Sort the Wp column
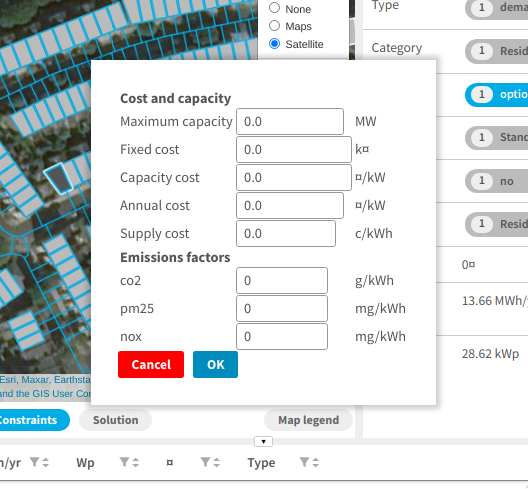This screenshot has height=489, width=528. (136, 462)
